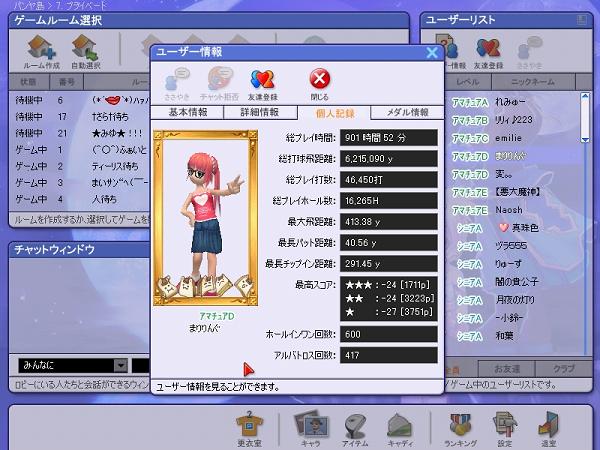Select user ヅラ555 in user list

coord(513,246)
